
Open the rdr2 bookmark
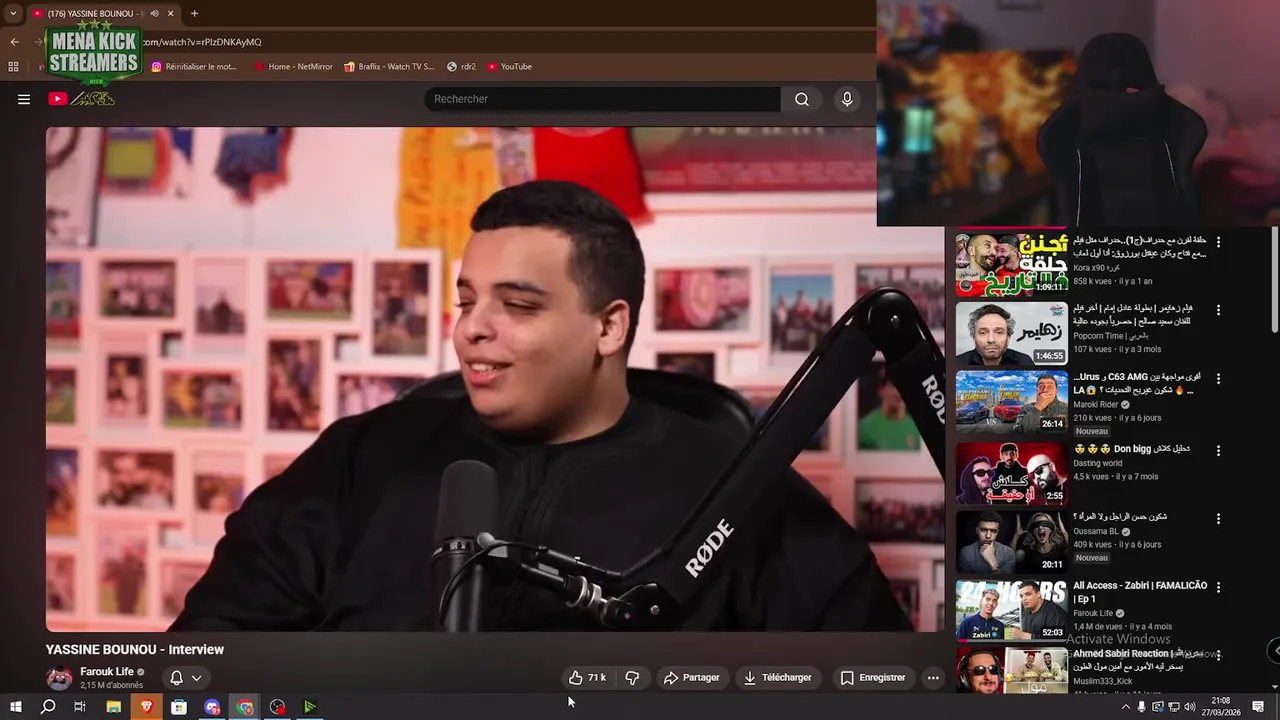[461, 67]
